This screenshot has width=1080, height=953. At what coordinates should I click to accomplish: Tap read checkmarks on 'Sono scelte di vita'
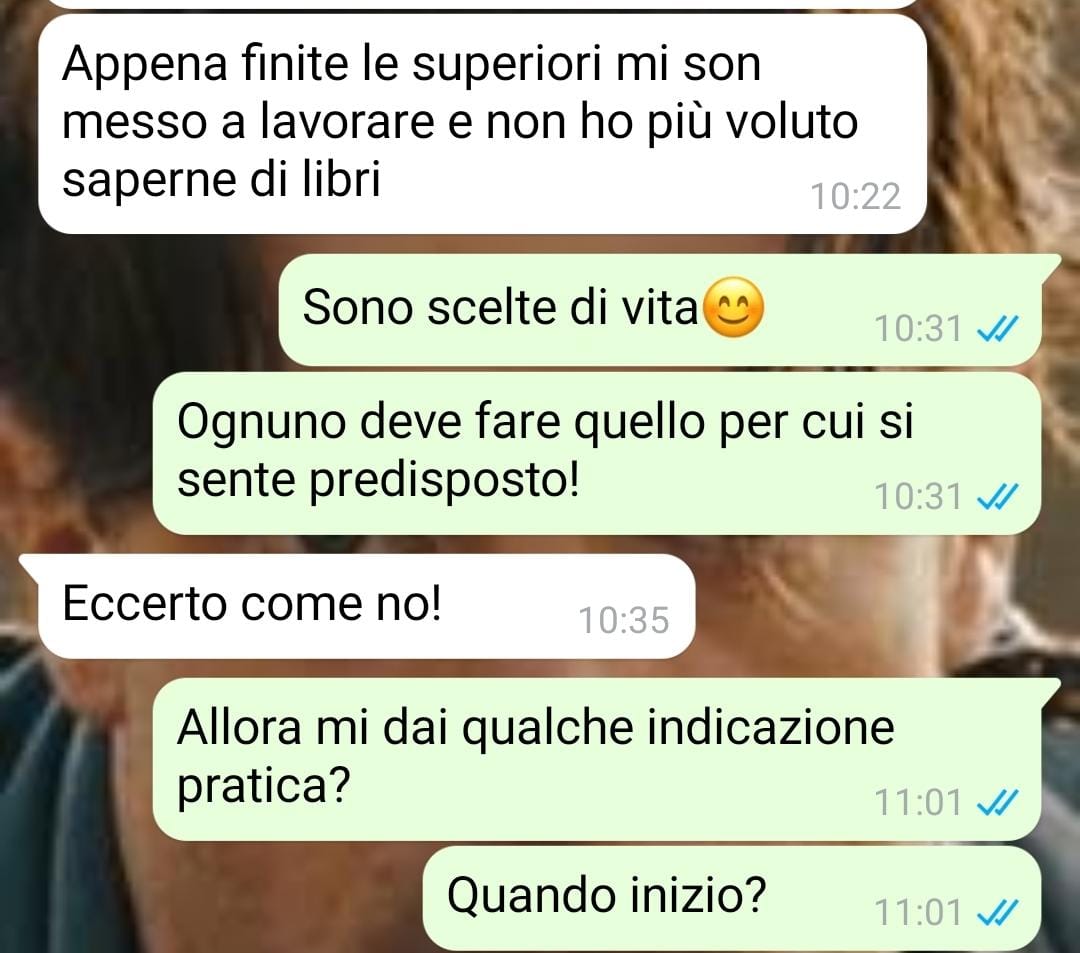click(997, 328)
